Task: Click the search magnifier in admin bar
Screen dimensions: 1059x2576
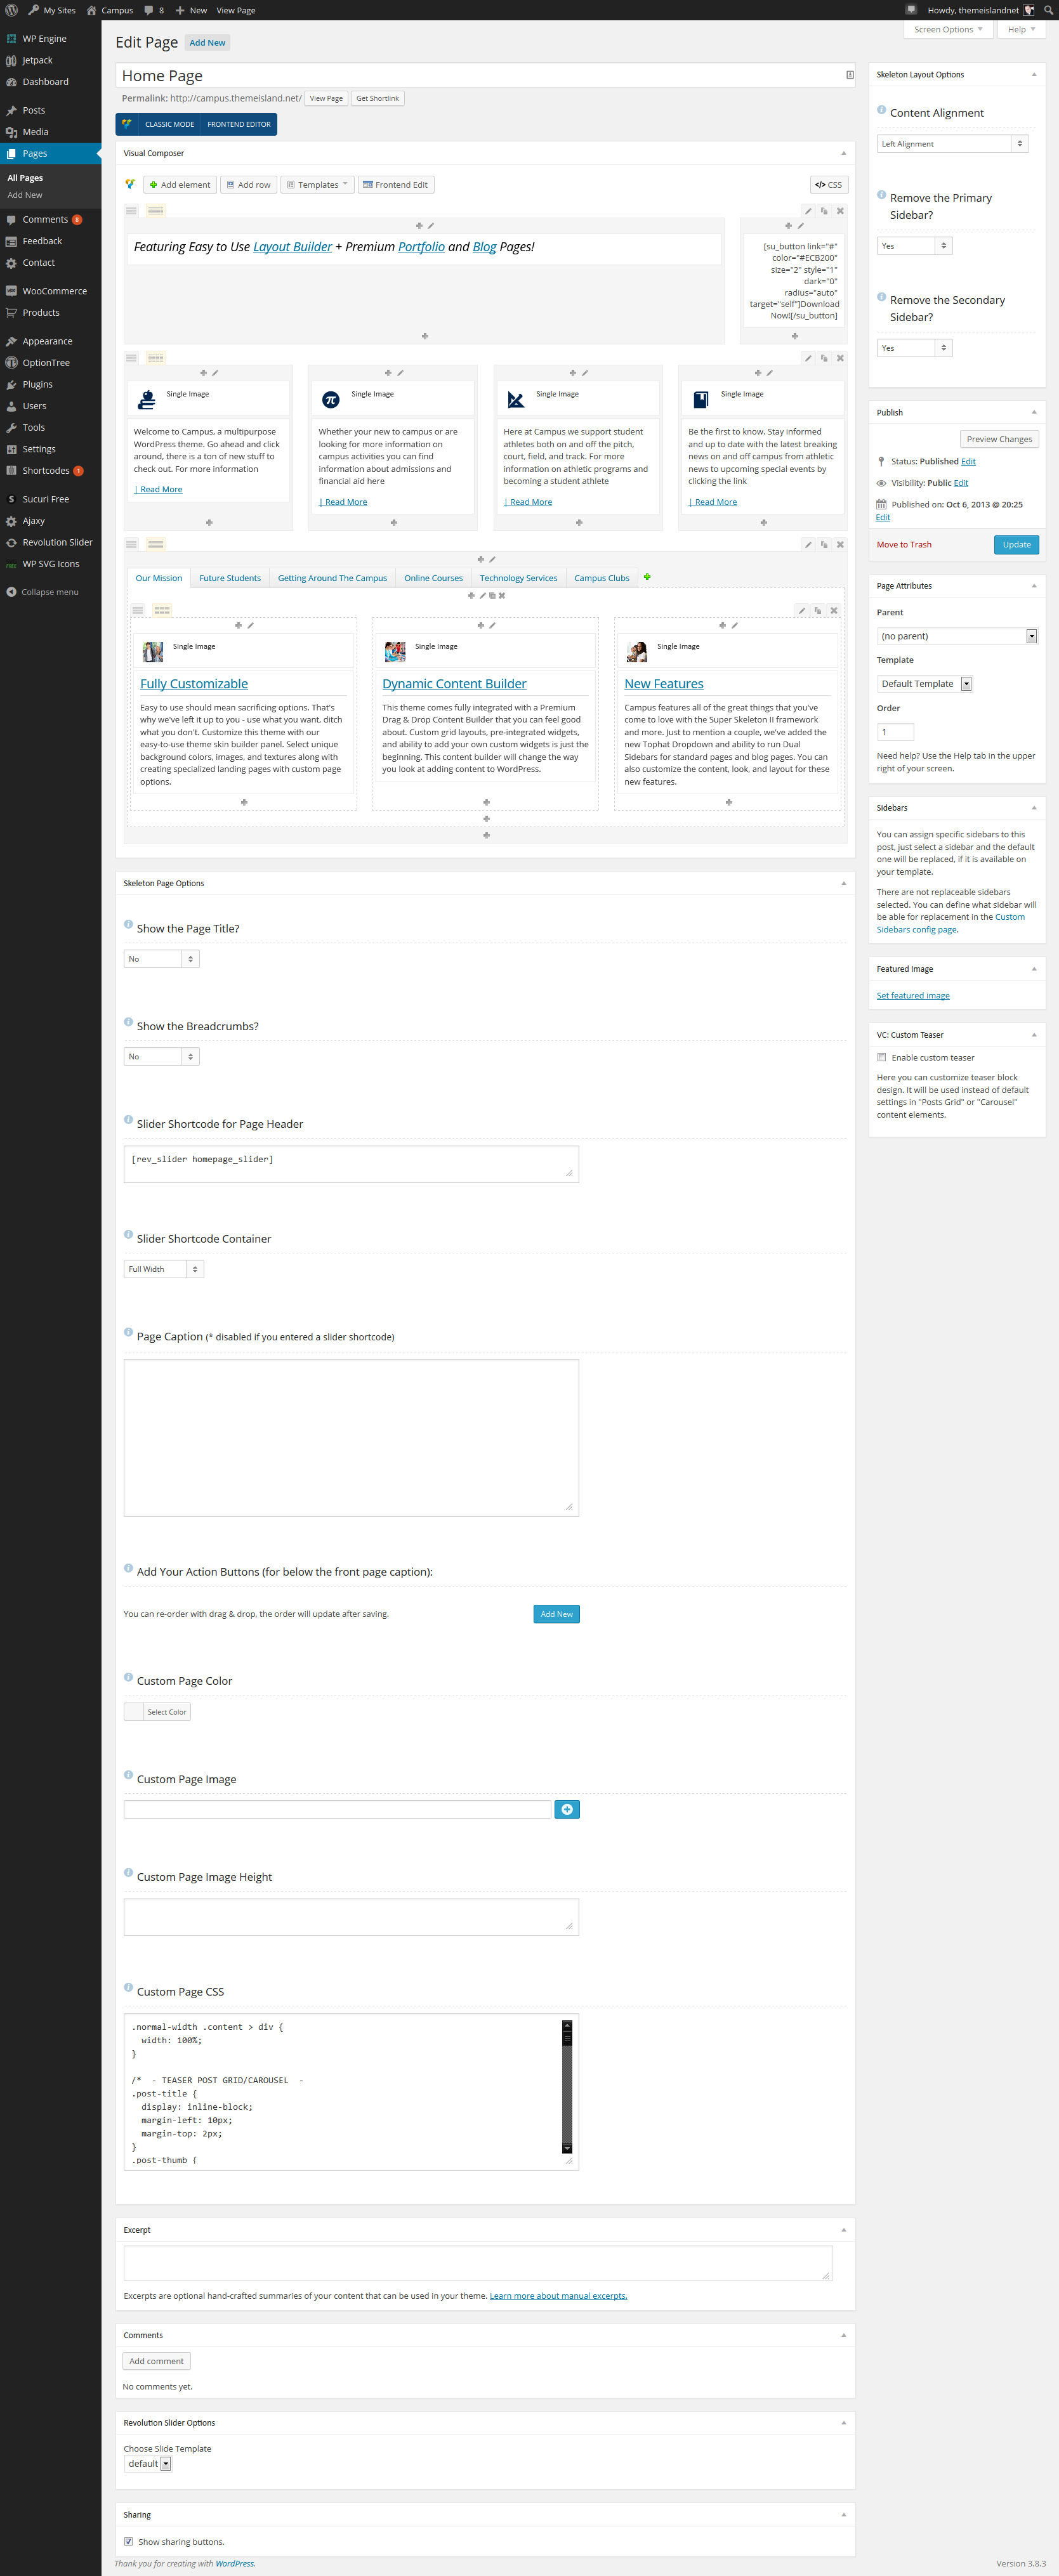Action: pyautogui.click(x=1048, y=10)
